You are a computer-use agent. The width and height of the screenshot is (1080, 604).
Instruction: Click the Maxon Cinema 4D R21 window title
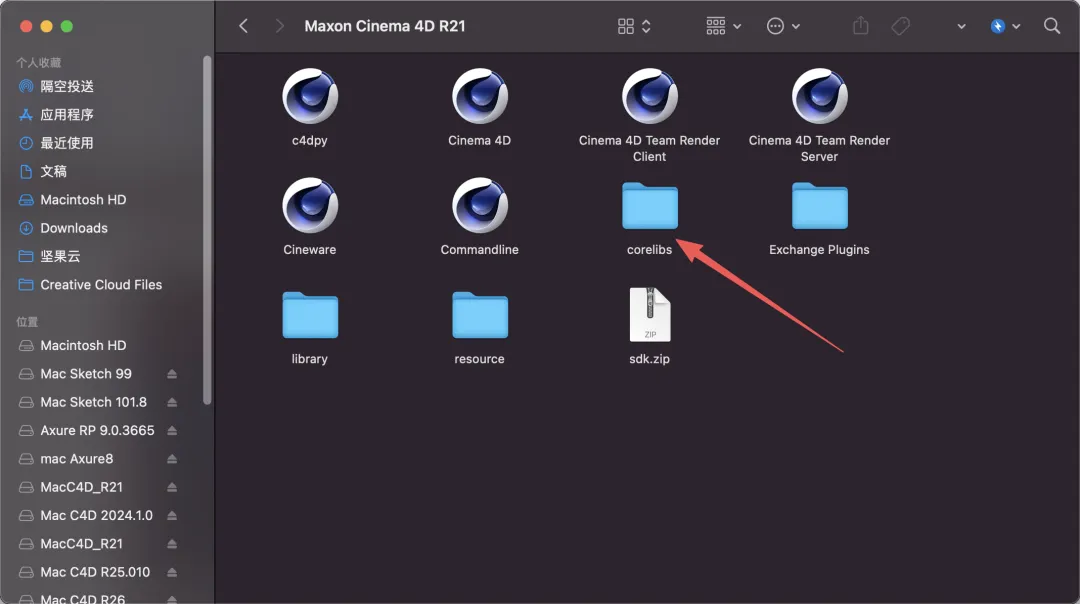(385, 26)
